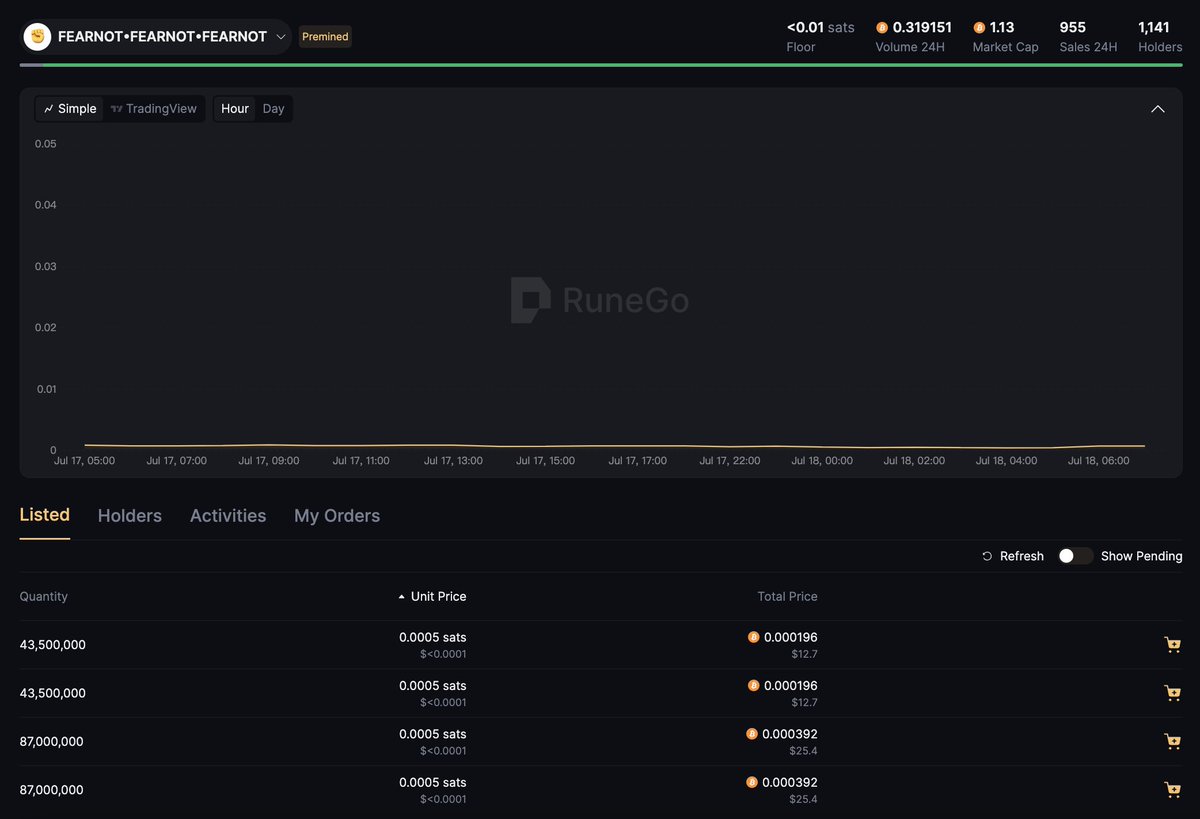Open the FEARNOT•FEARNOT•FEARNOT rune selector dropdown
The image size is (1200, 819).
pos(281,36)
